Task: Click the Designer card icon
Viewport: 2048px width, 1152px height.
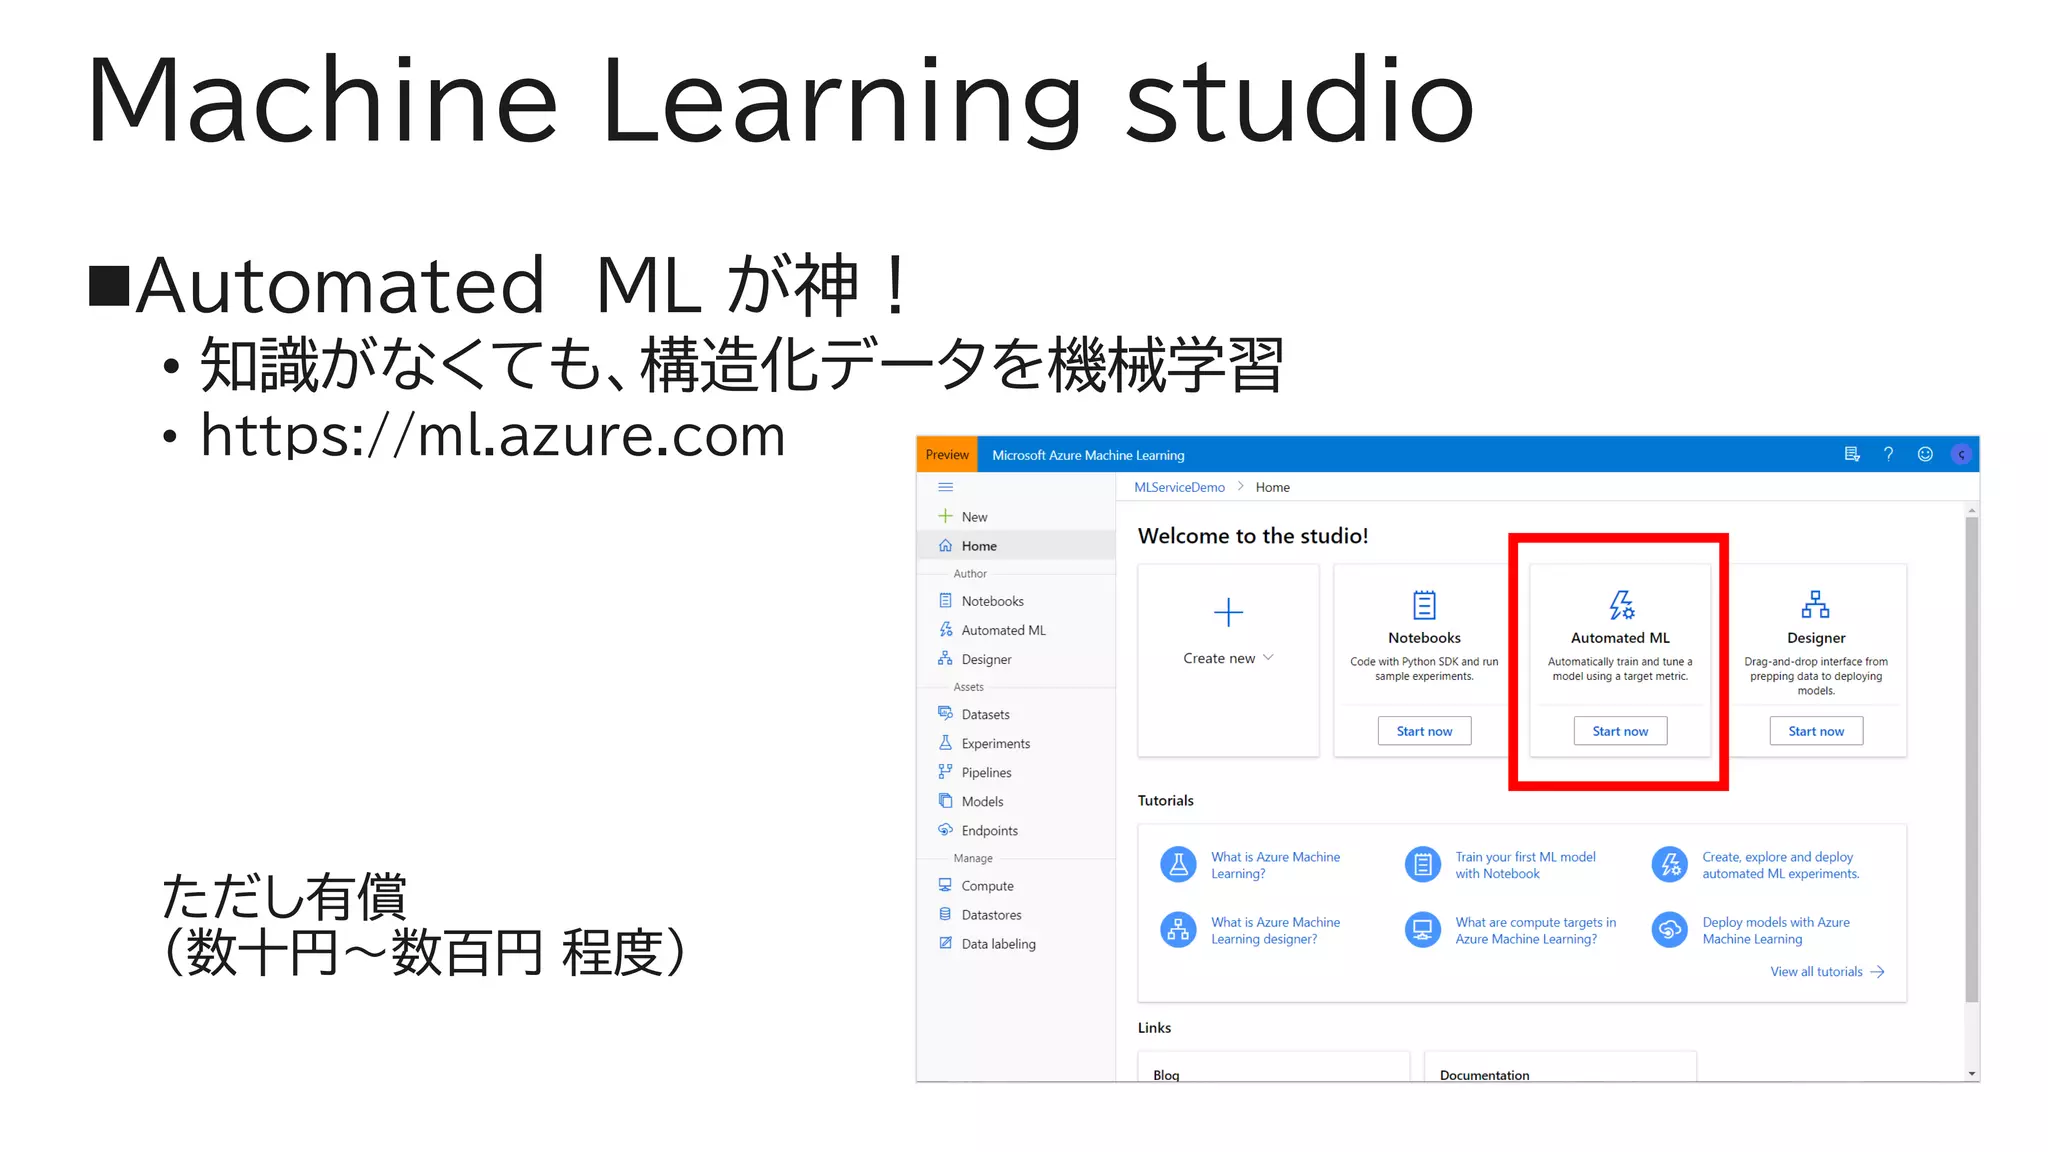Action: click(x=1816, y=605)
